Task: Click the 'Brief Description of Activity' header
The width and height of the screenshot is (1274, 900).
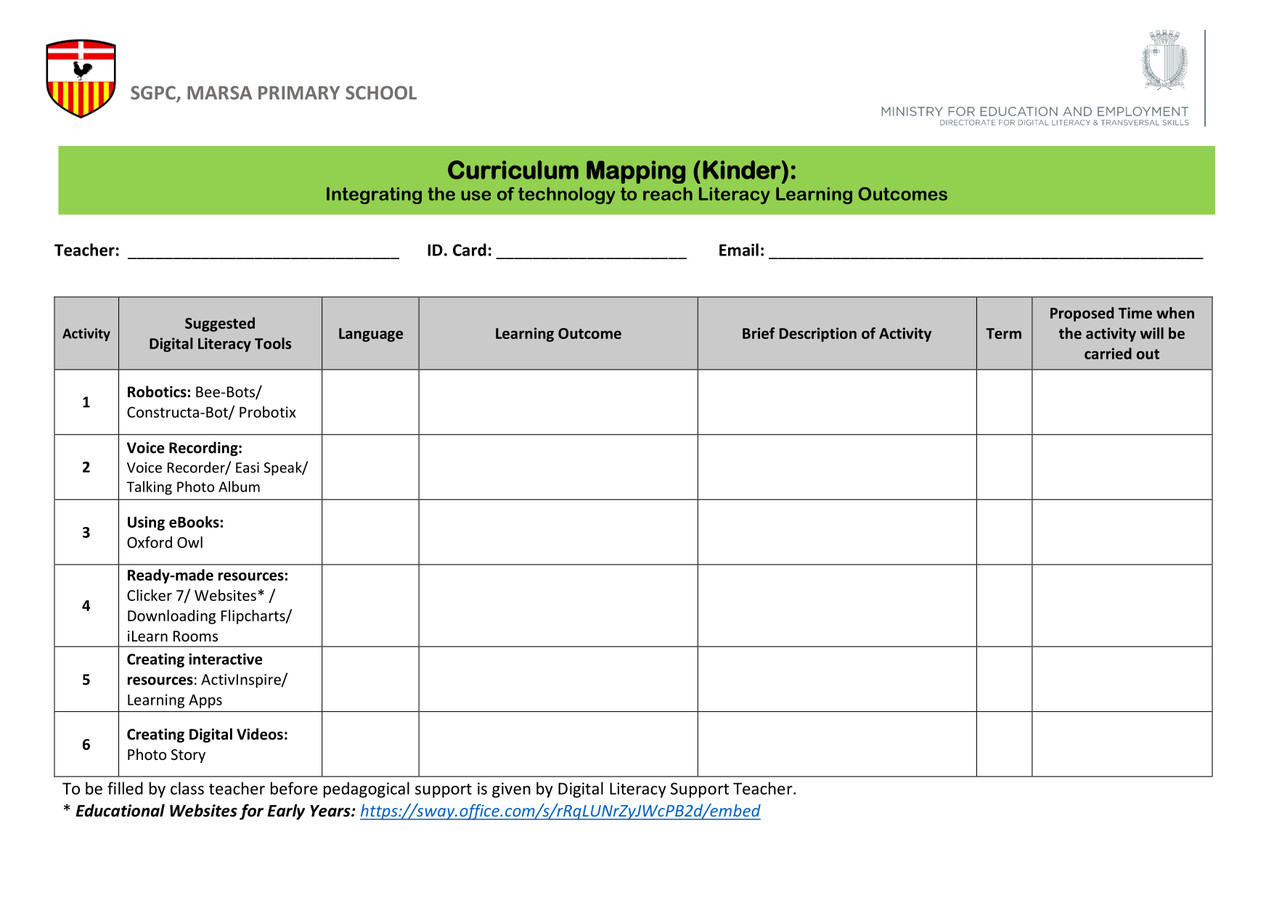Action: pos(836,334)
